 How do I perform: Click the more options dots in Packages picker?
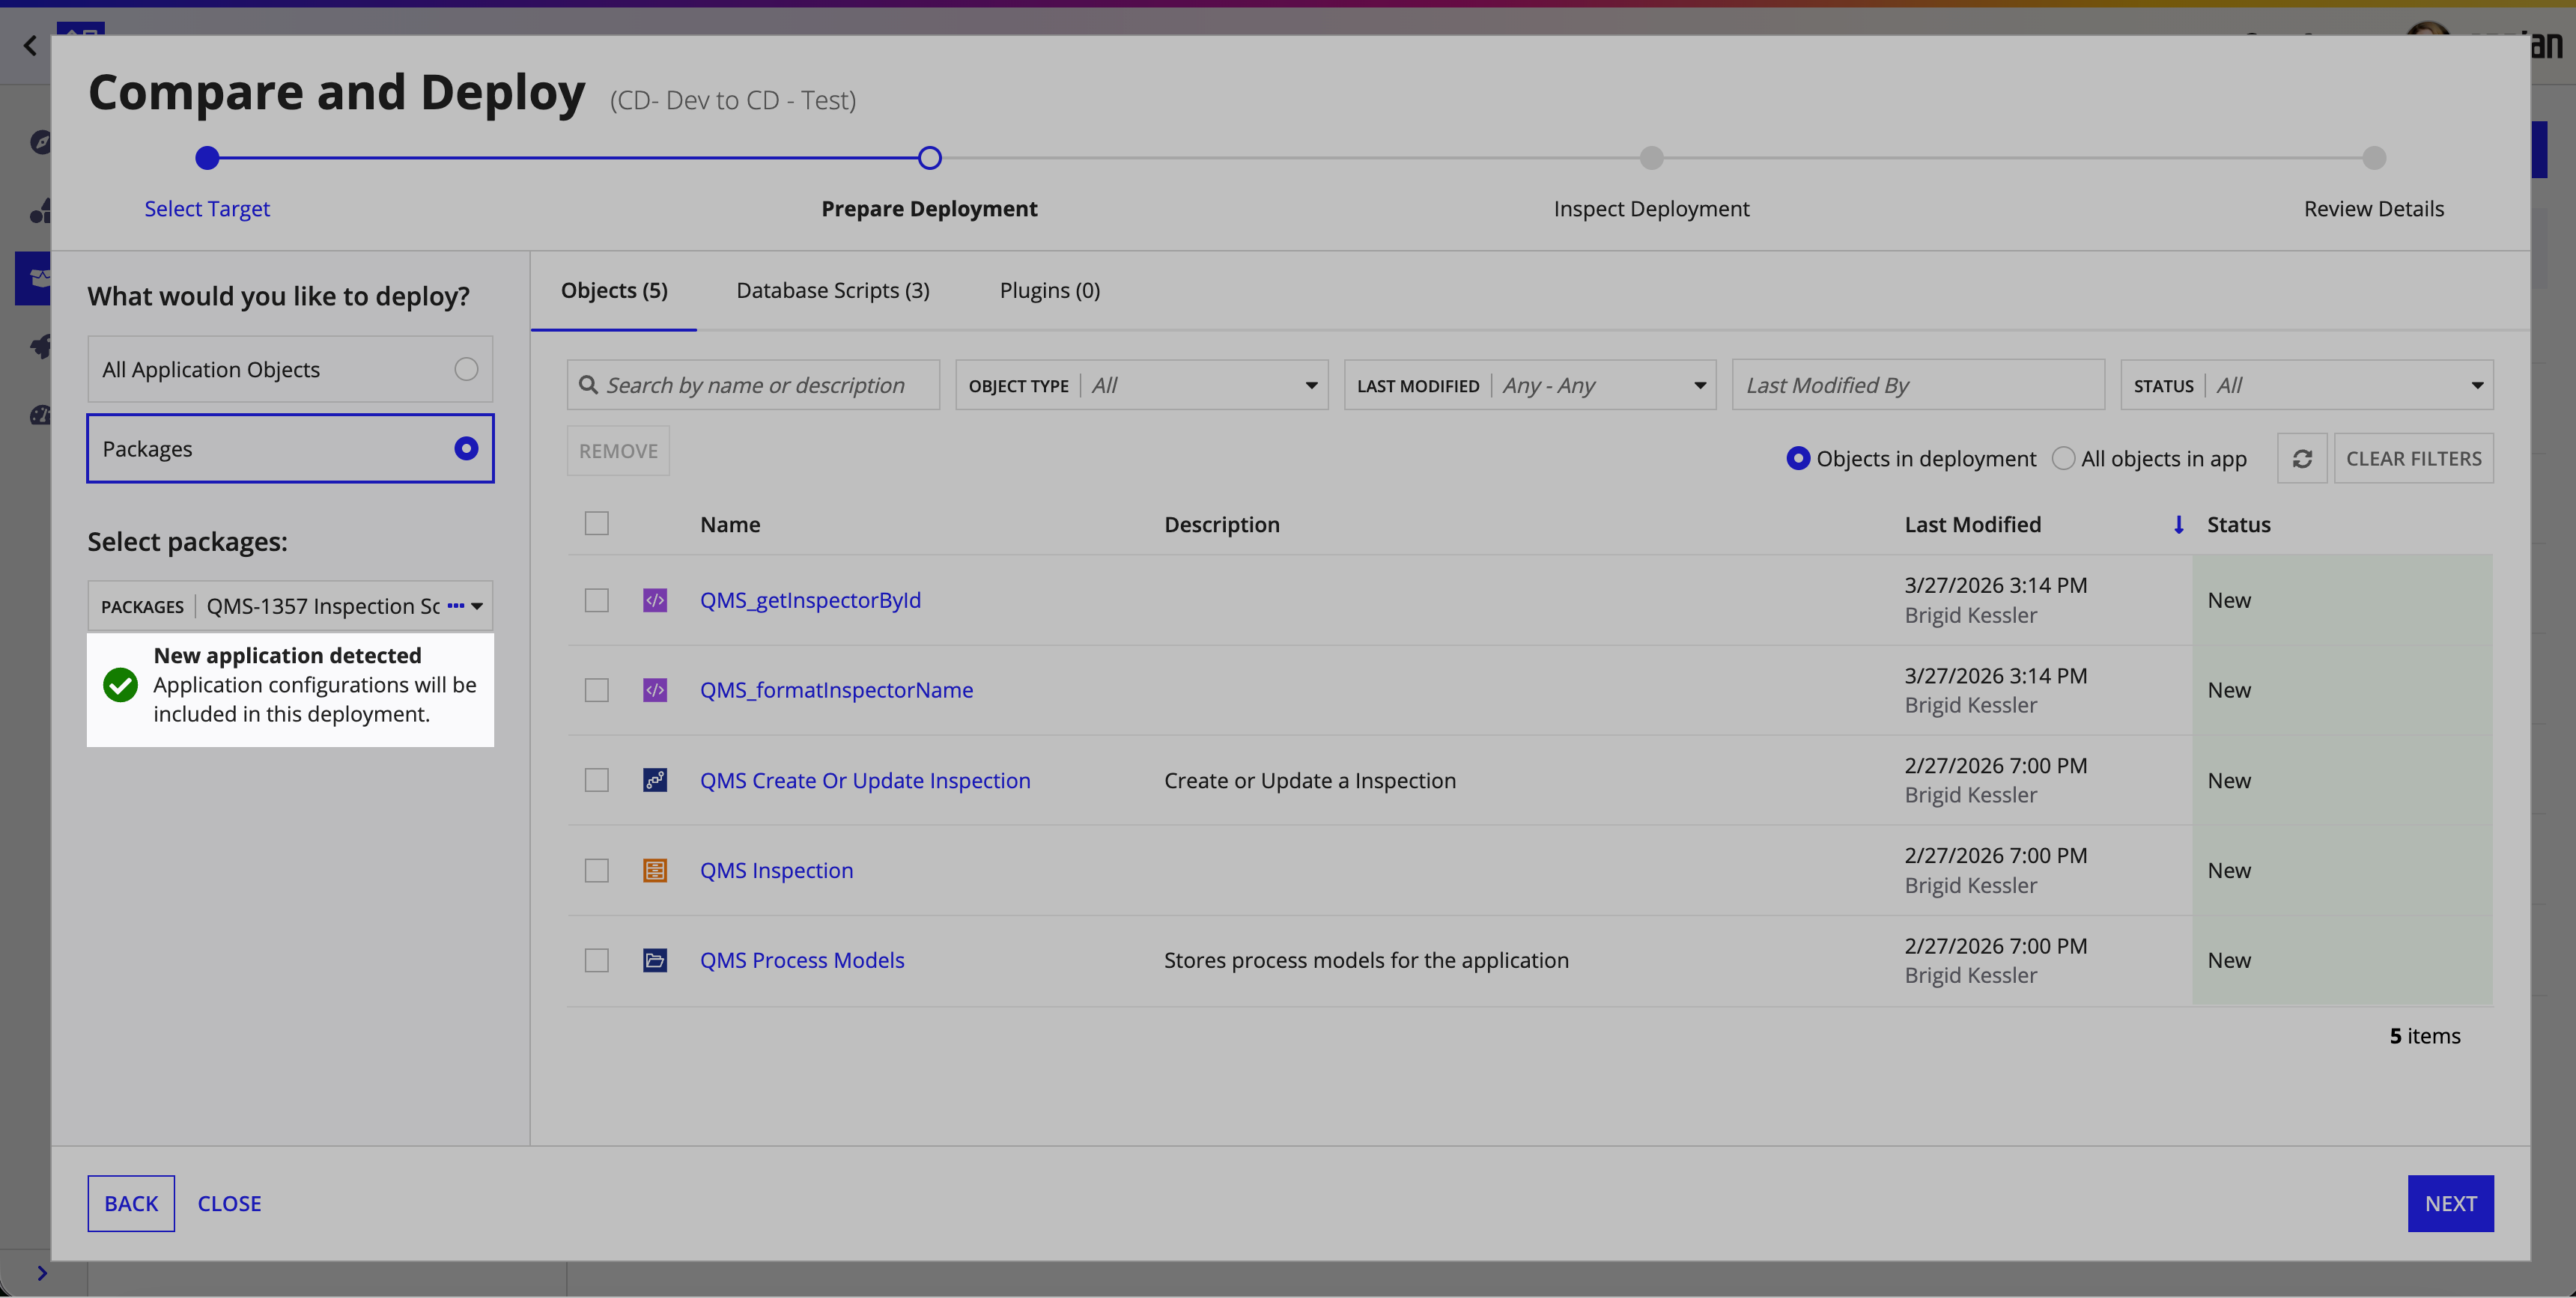456,606
